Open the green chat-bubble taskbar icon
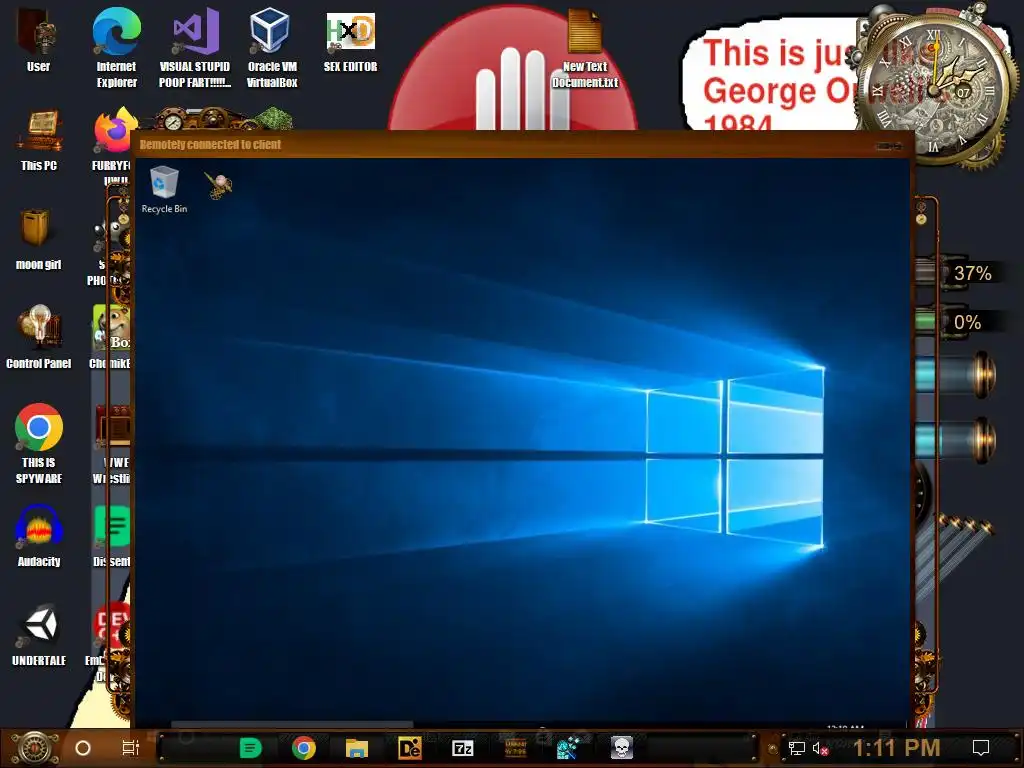Image resolution: width=1024 pixels, height=768 pixels. (250, 748)
